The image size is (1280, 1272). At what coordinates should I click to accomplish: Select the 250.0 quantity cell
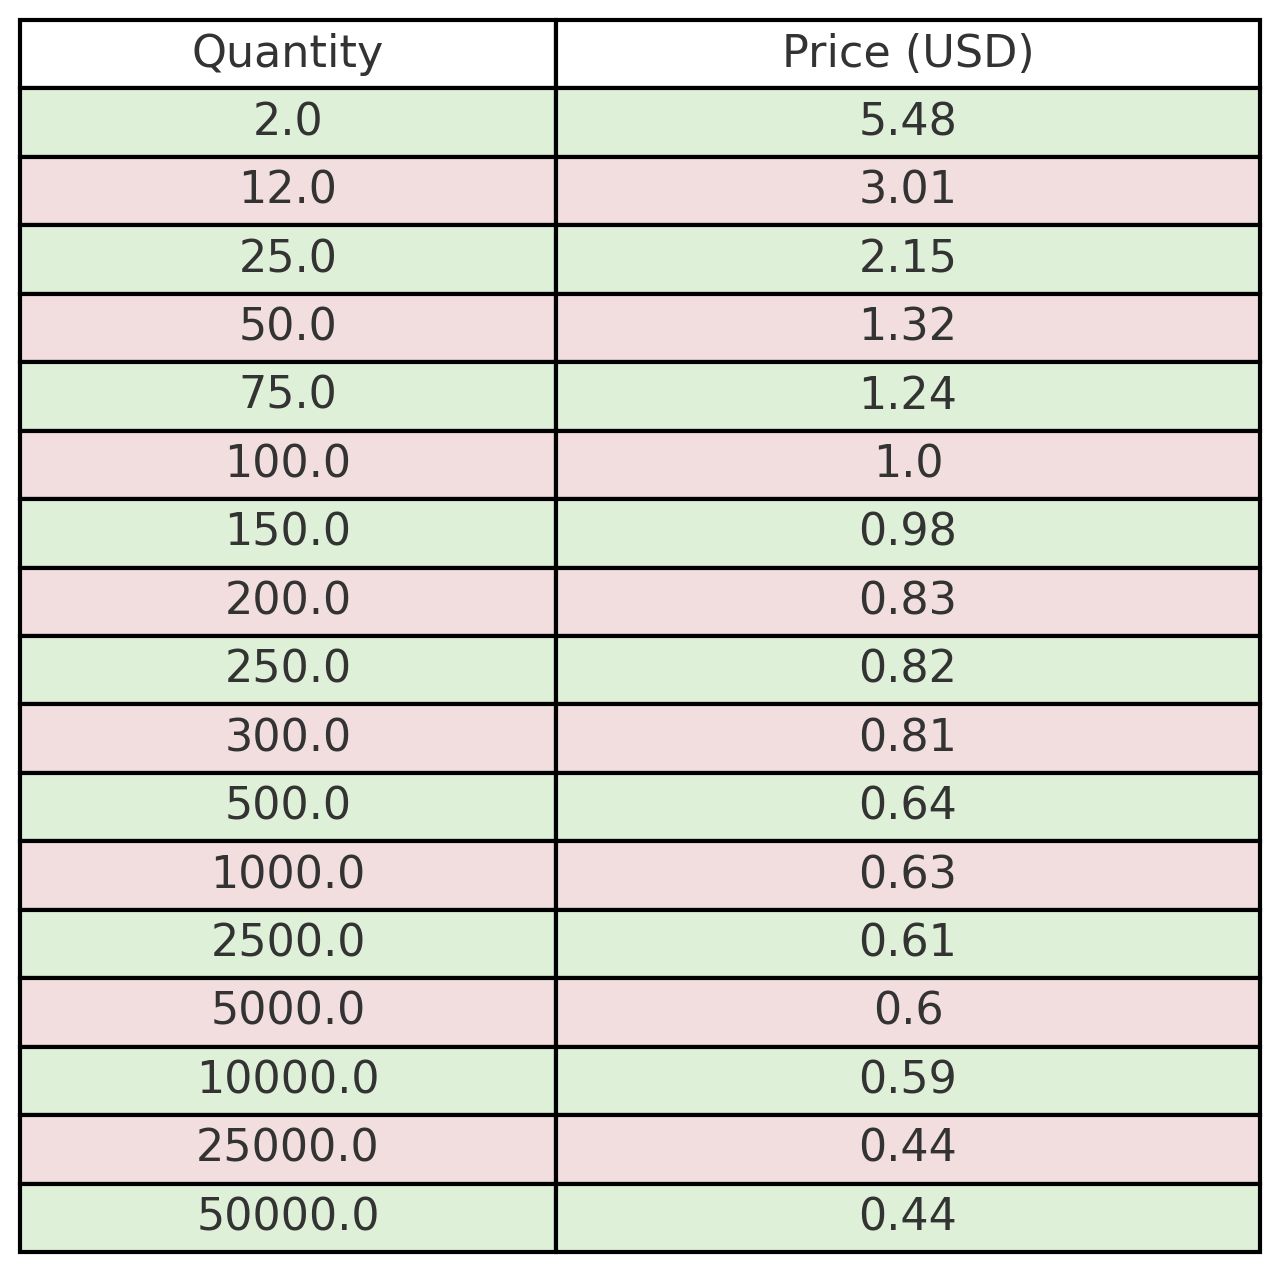pos(288,670)
